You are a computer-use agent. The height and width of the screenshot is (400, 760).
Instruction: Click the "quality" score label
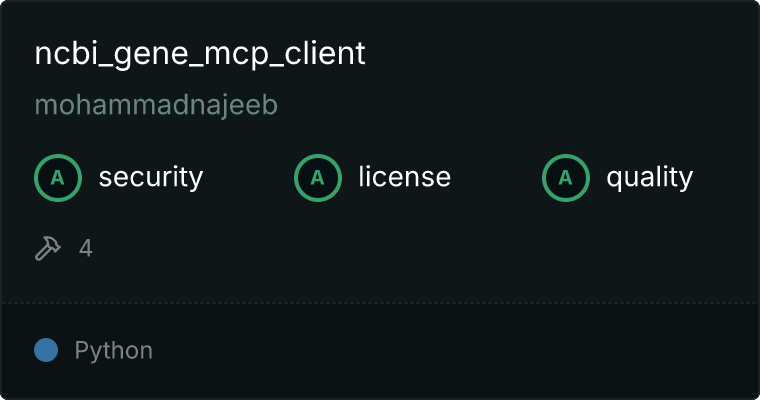[x=649, y=177]
